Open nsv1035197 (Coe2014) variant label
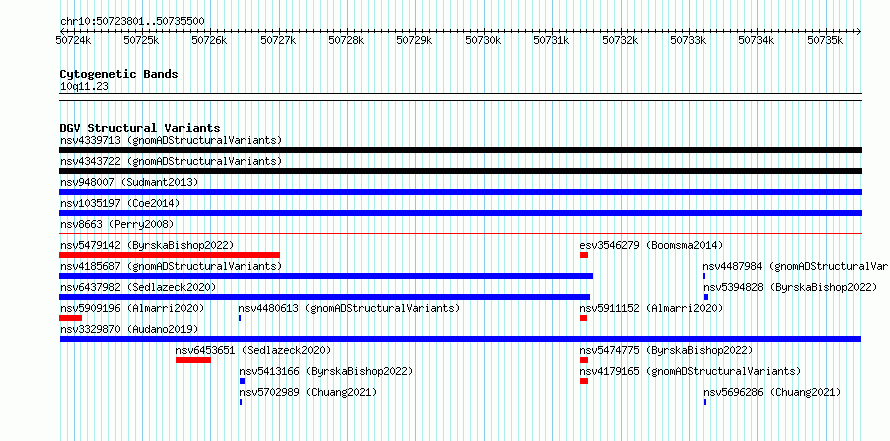 120,203
